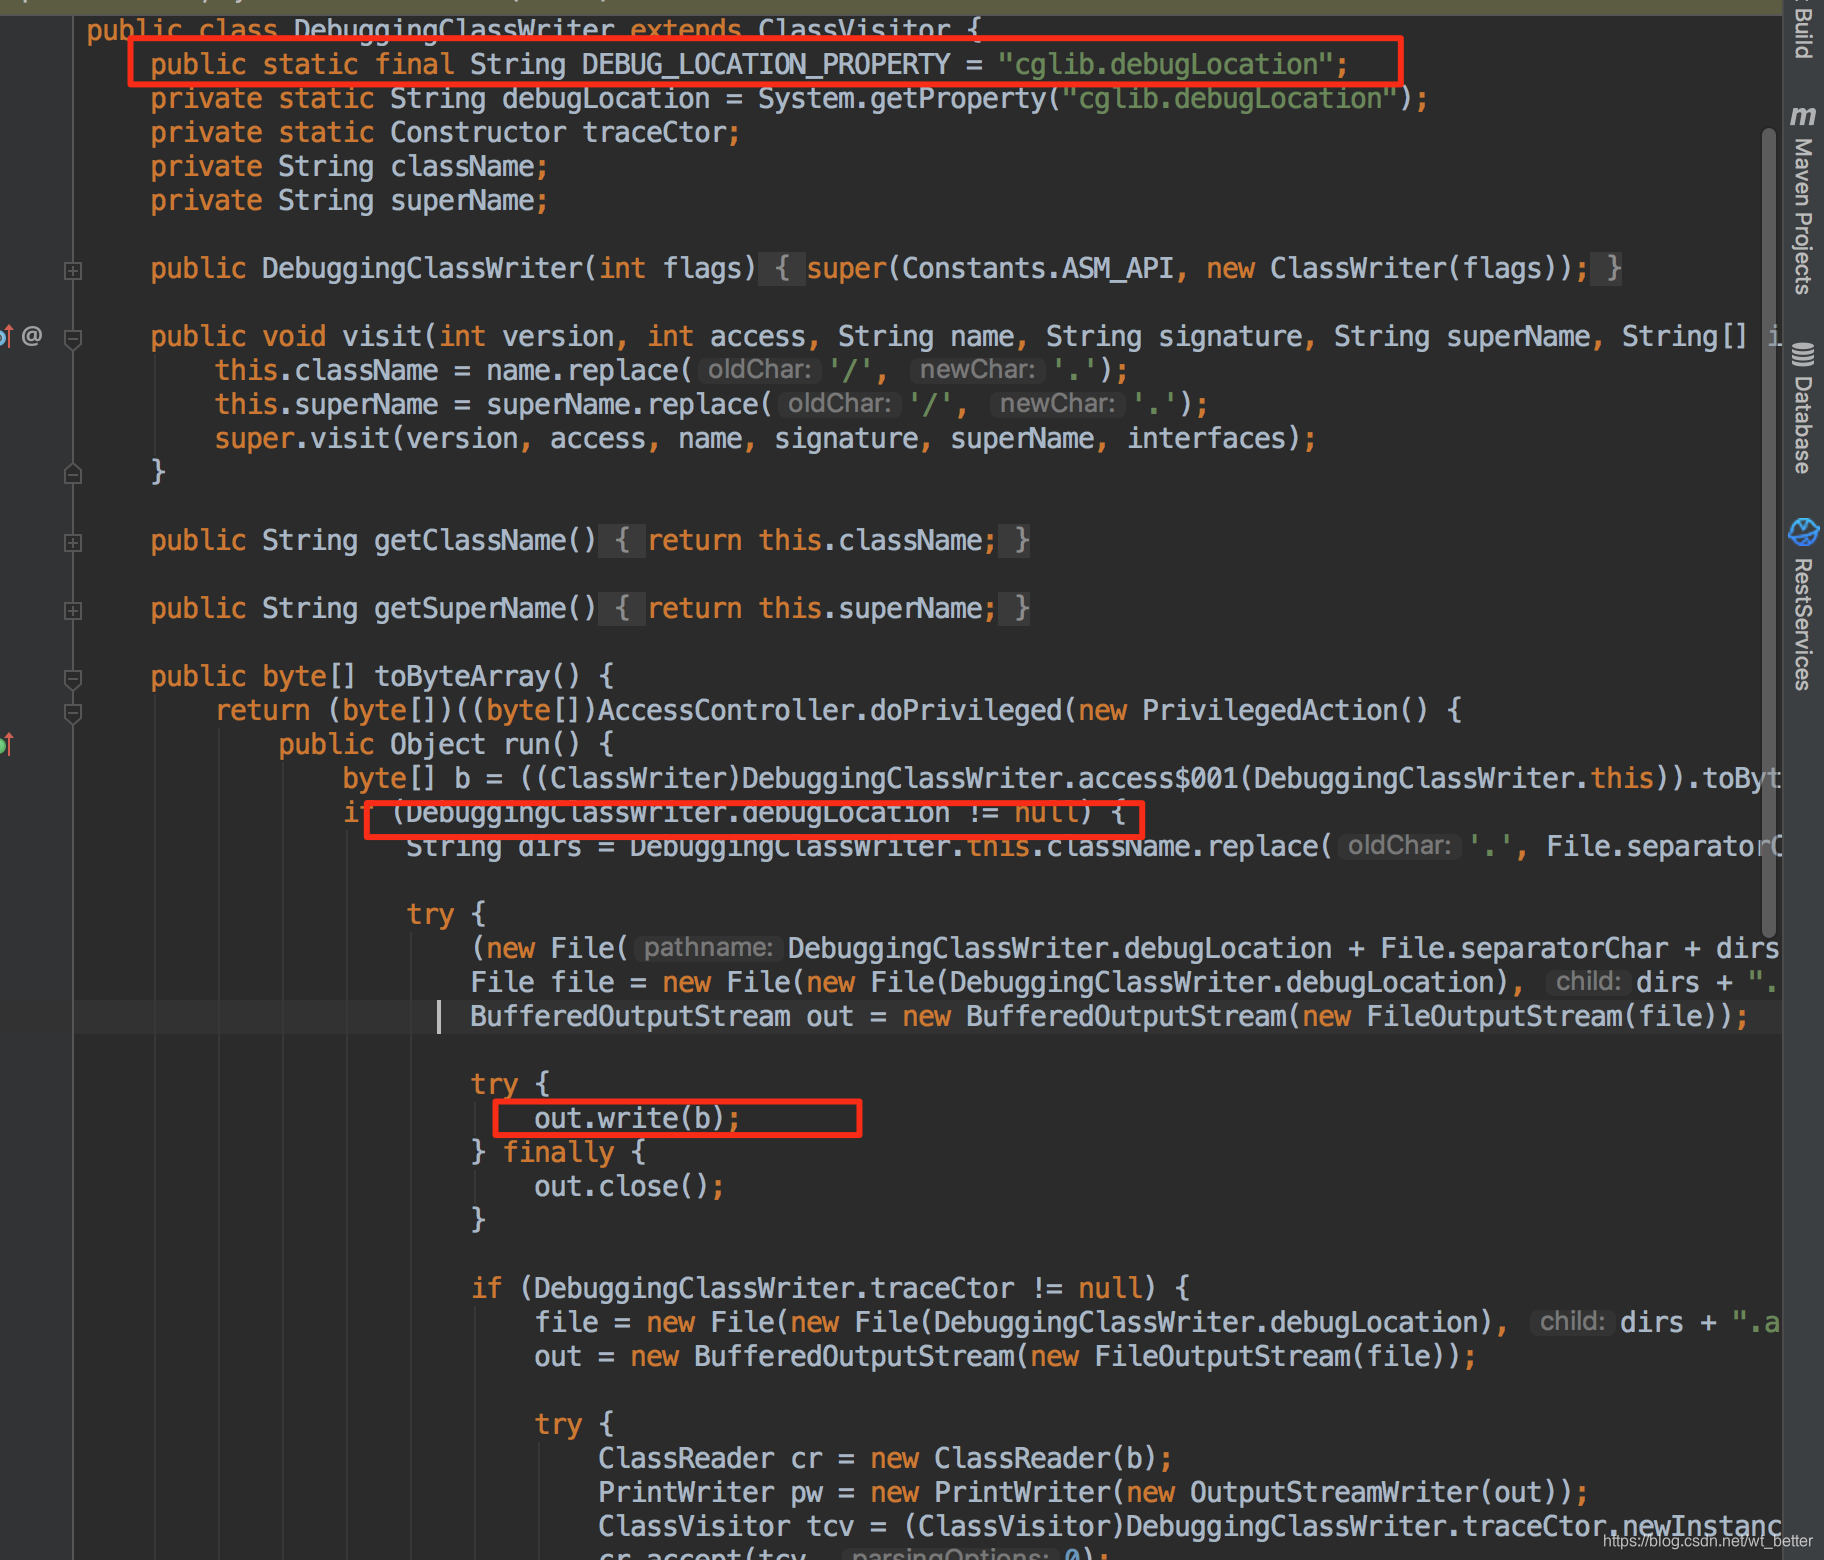Image resolution: width=1824 pixels, height=1560 pixels.
Task: Click the implements gutter icon beside run()
Action: [x=6, y=744]
